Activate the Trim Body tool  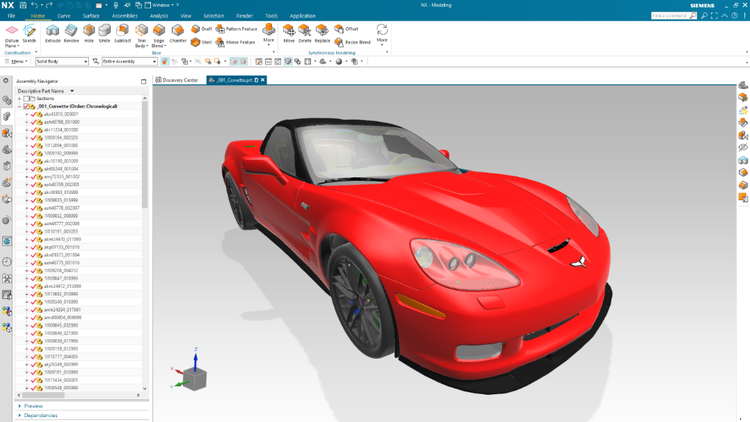click(141, 35)
